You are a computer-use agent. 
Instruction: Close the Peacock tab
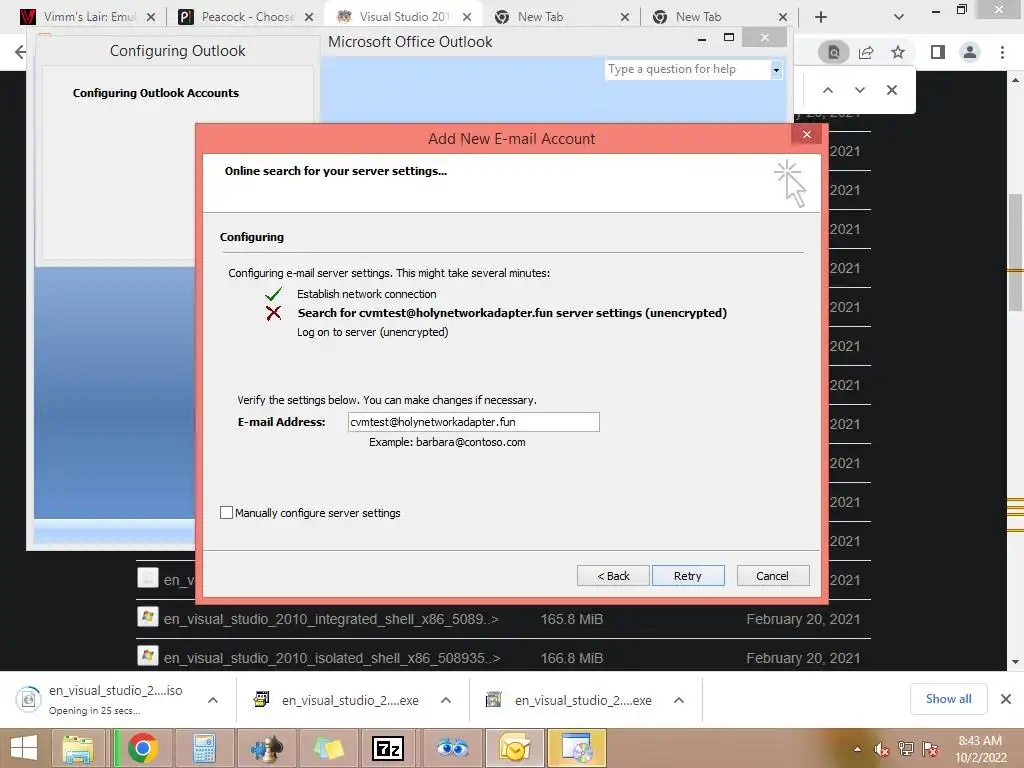(x=309, y=17)
